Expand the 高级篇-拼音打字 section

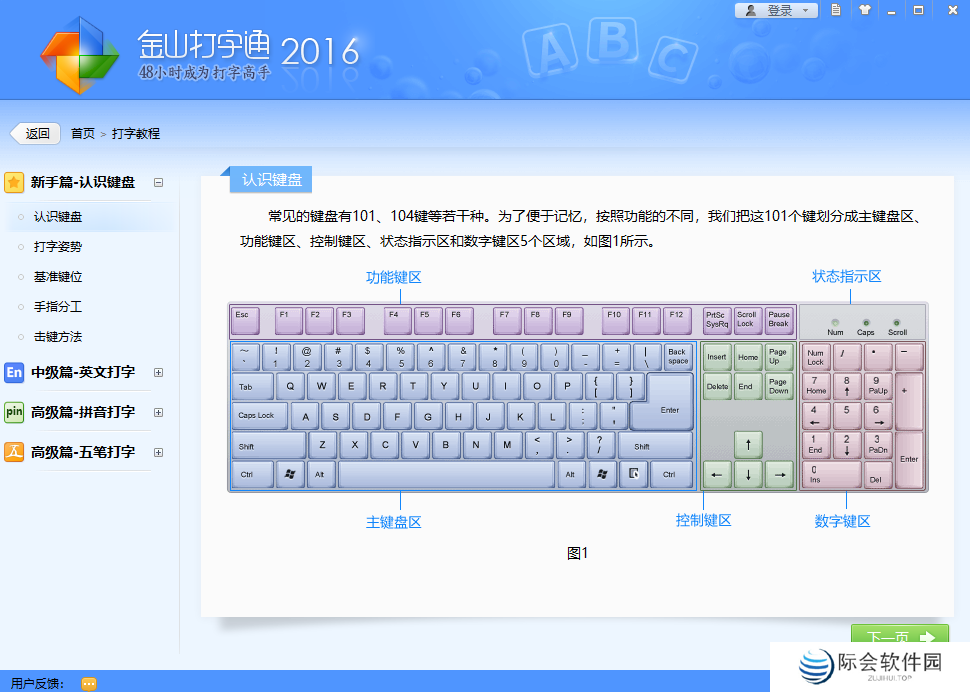coord(158,412)
